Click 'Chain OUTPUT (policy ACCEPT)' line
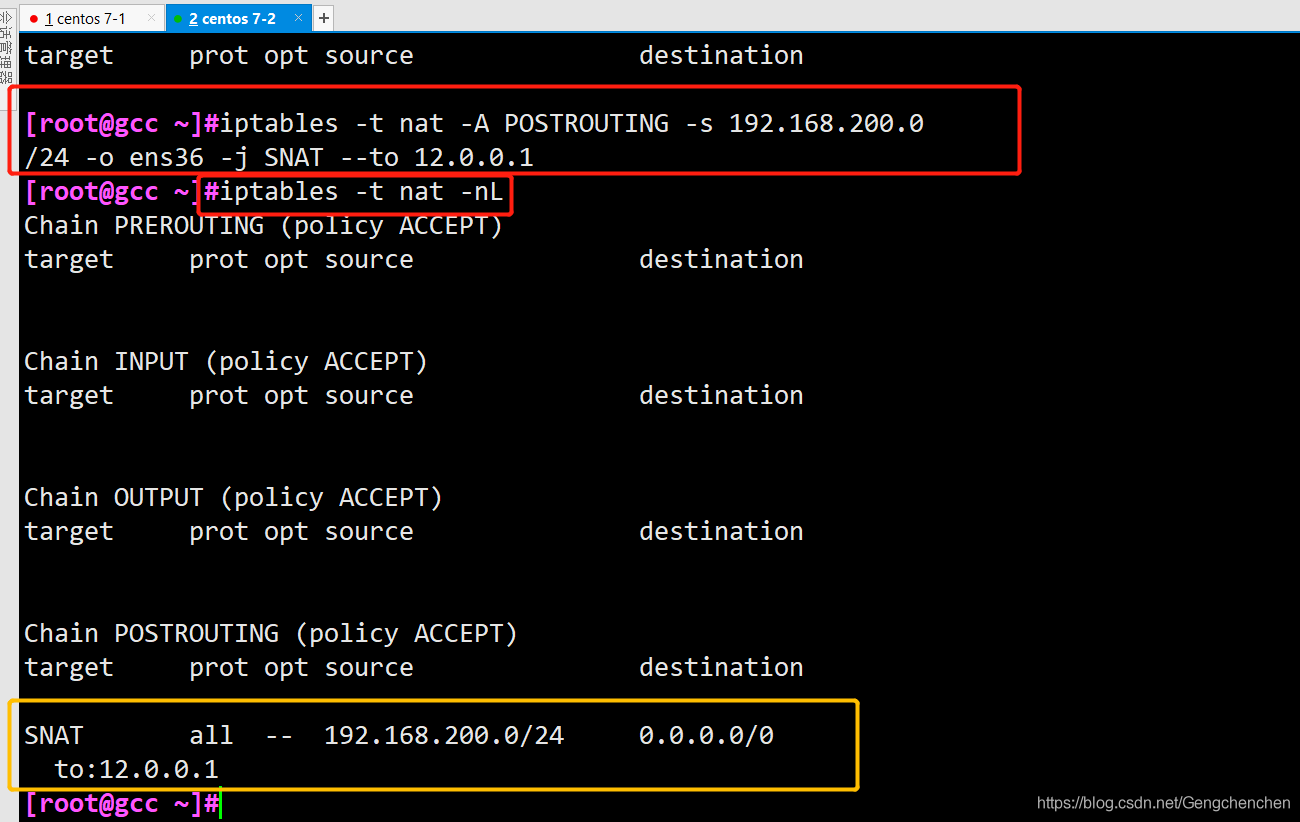This screenshot has height=822, width=1300. [x=233, y=498]
